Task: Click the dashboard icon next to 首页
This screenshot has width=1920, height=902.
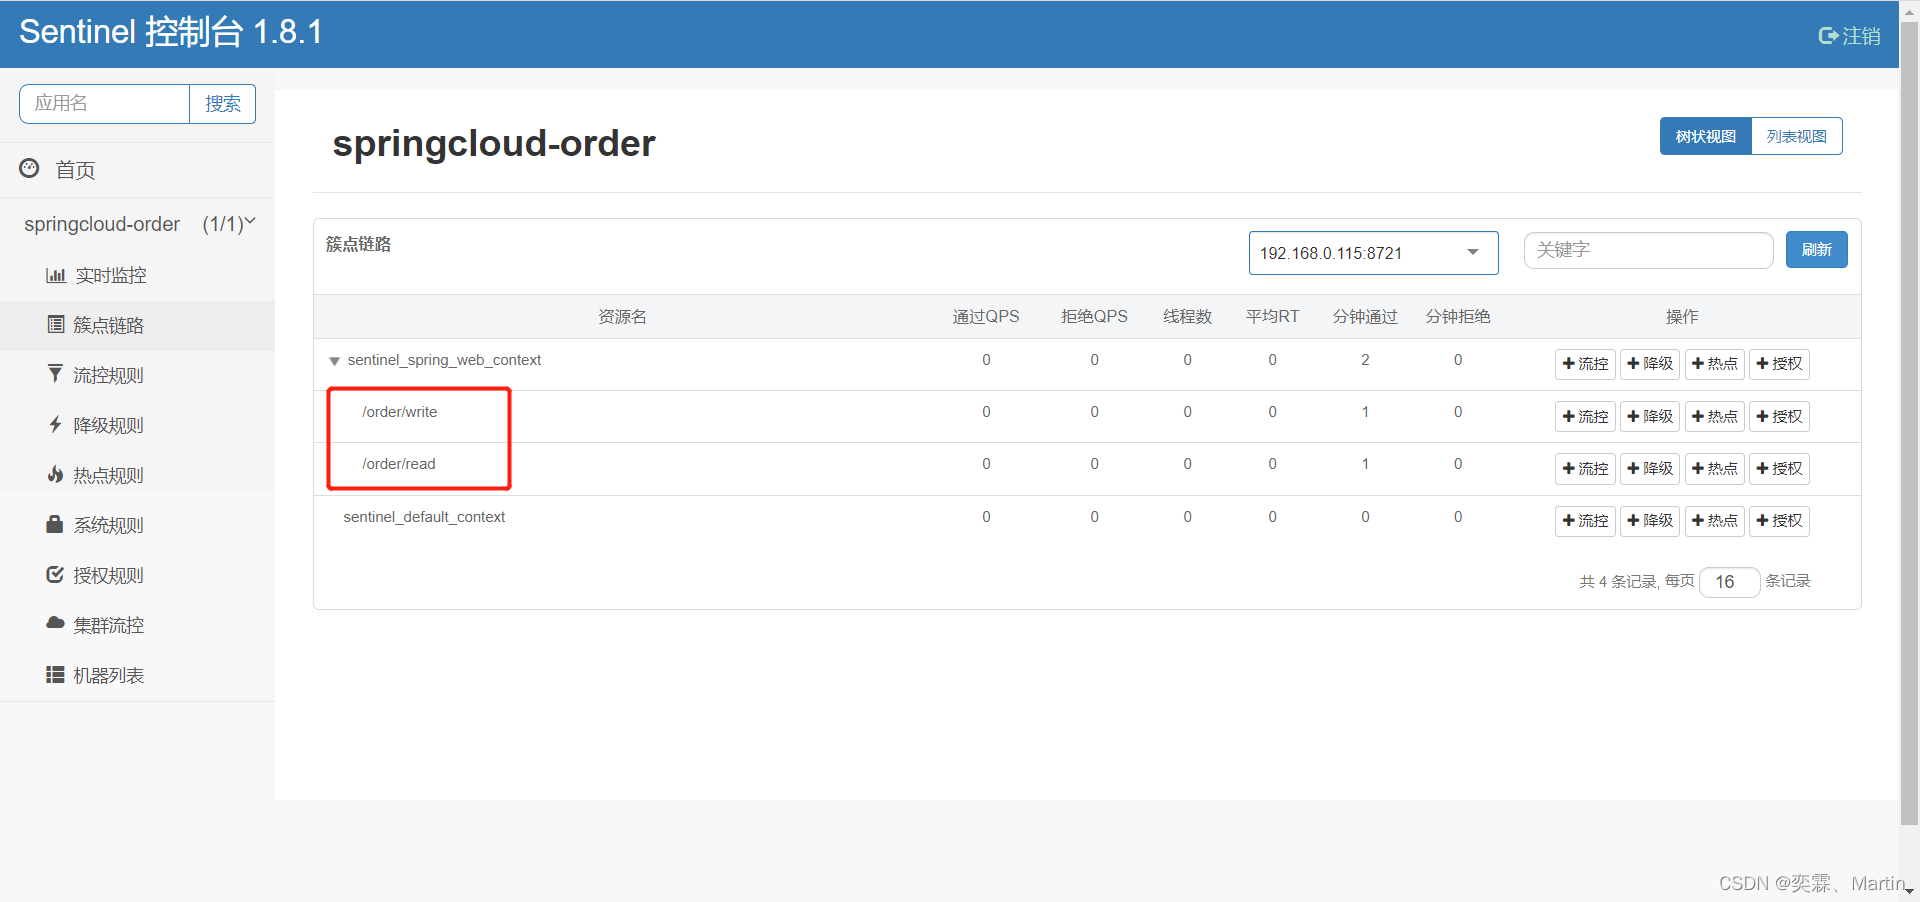Action: [30, 169]
